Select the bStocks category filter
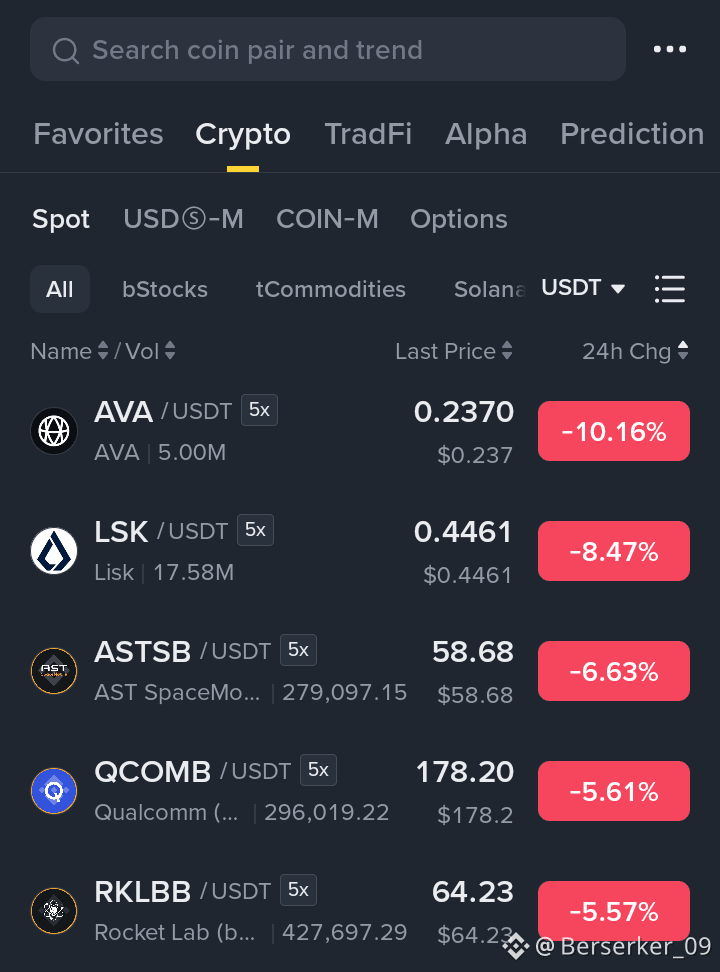 click(x=165, y=289)
